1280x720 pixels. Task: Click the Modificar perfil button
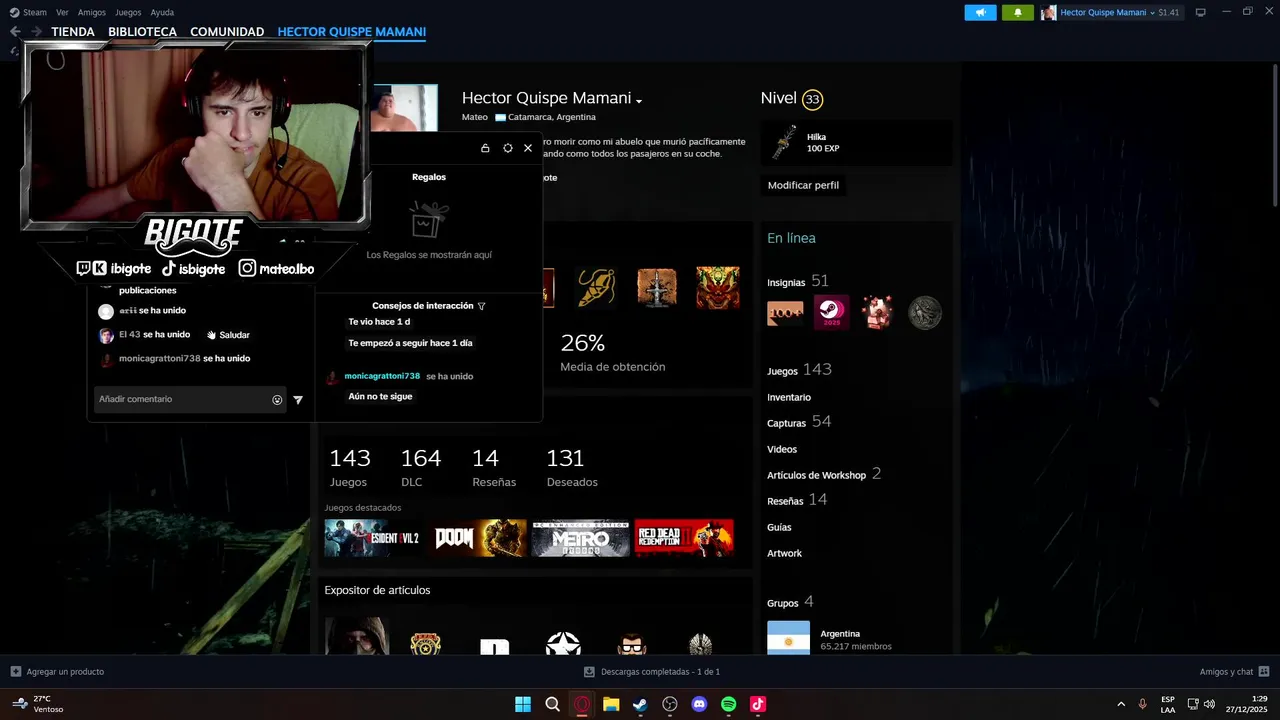803,185
